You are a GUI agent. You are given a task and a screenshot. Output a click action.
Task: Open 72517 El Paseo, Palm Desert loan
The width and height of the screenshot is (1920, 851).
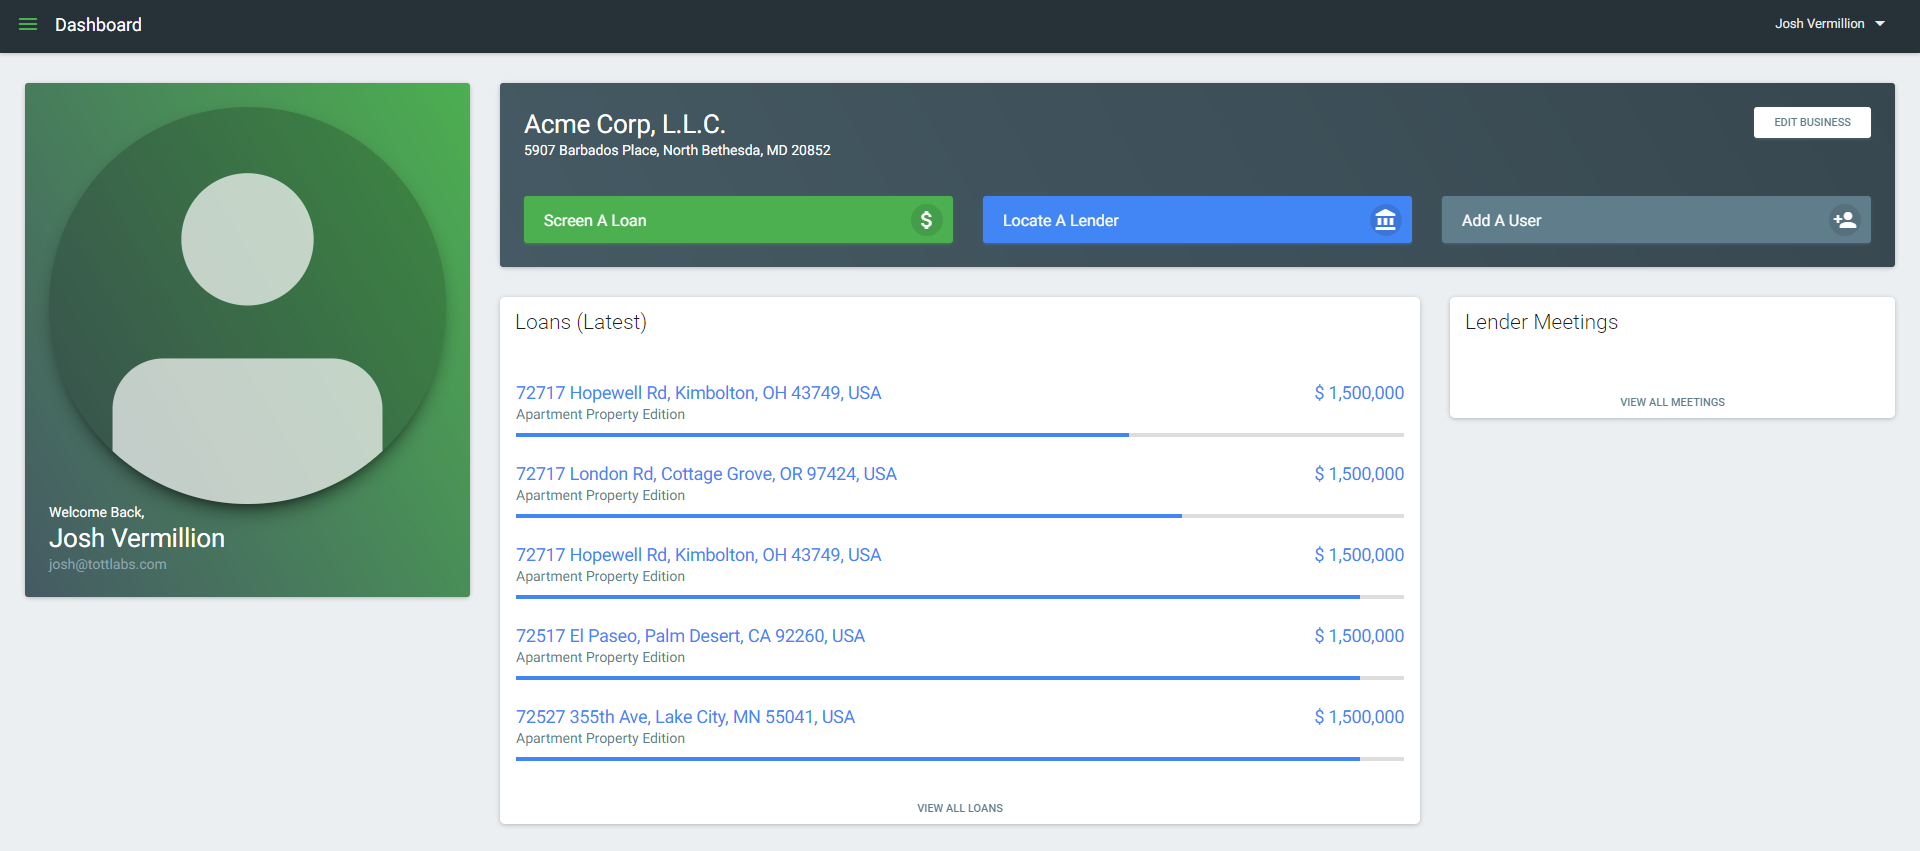pos(690,636)
